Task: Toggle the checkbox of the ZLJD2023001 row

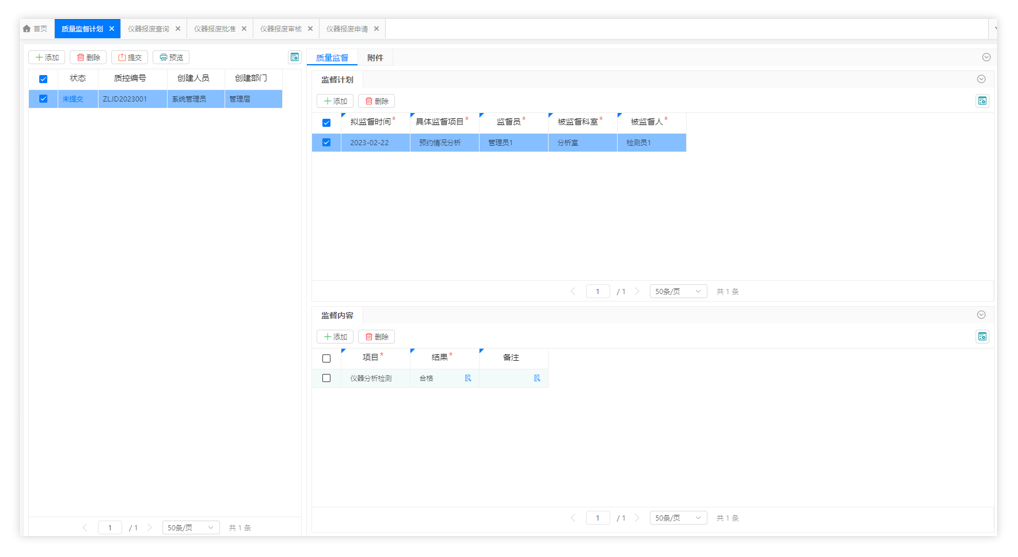Action: [43, 99]
